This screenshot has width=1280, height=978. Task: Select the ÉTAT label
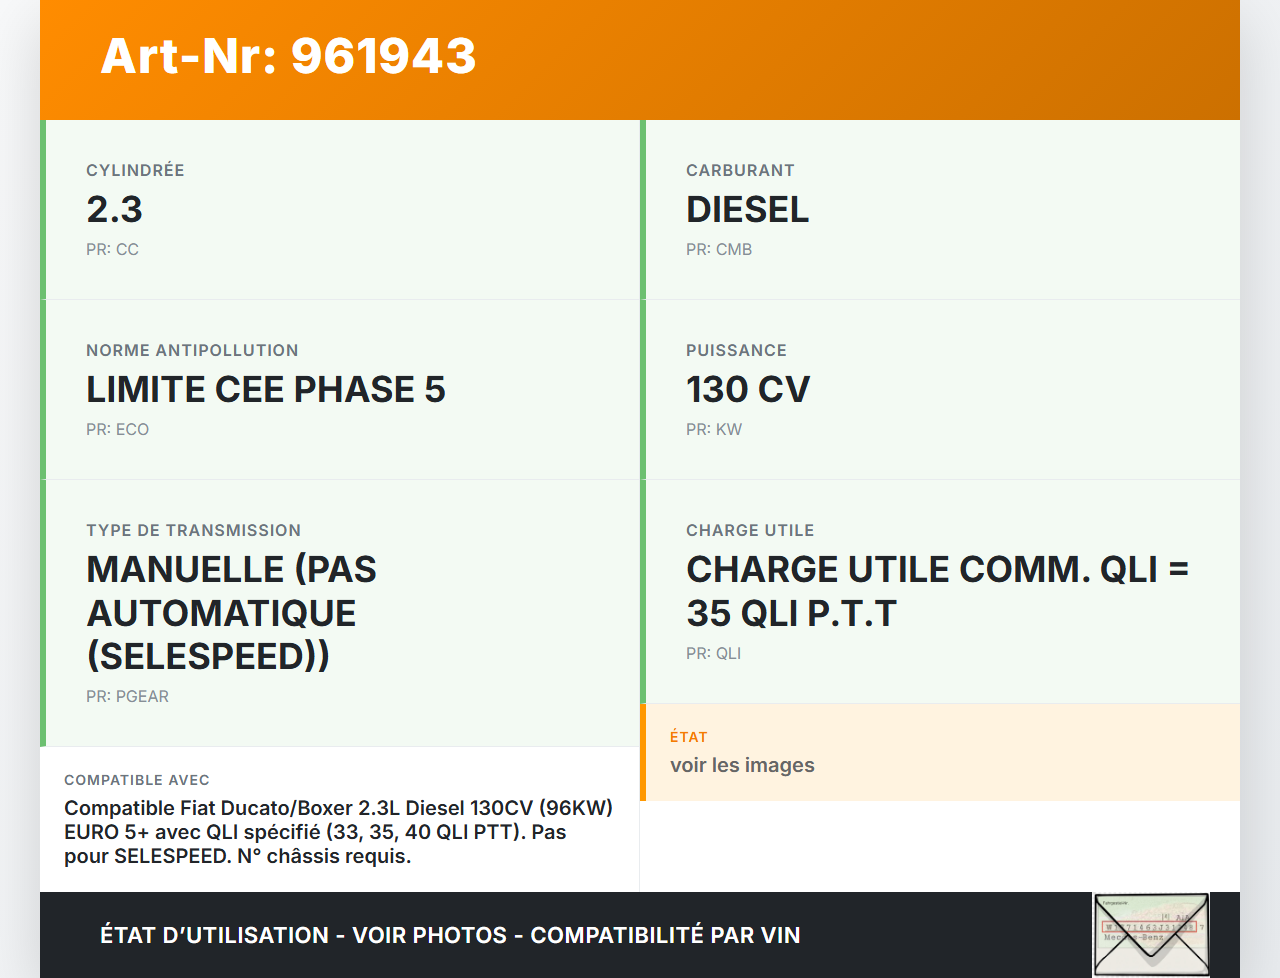689,737
